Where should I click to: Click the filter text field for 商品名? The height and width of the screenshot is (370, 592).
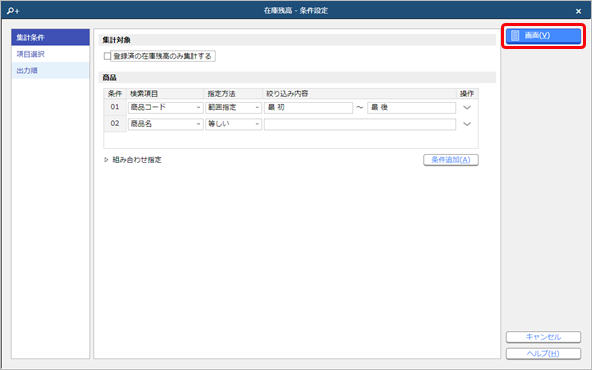click(360, 124)
